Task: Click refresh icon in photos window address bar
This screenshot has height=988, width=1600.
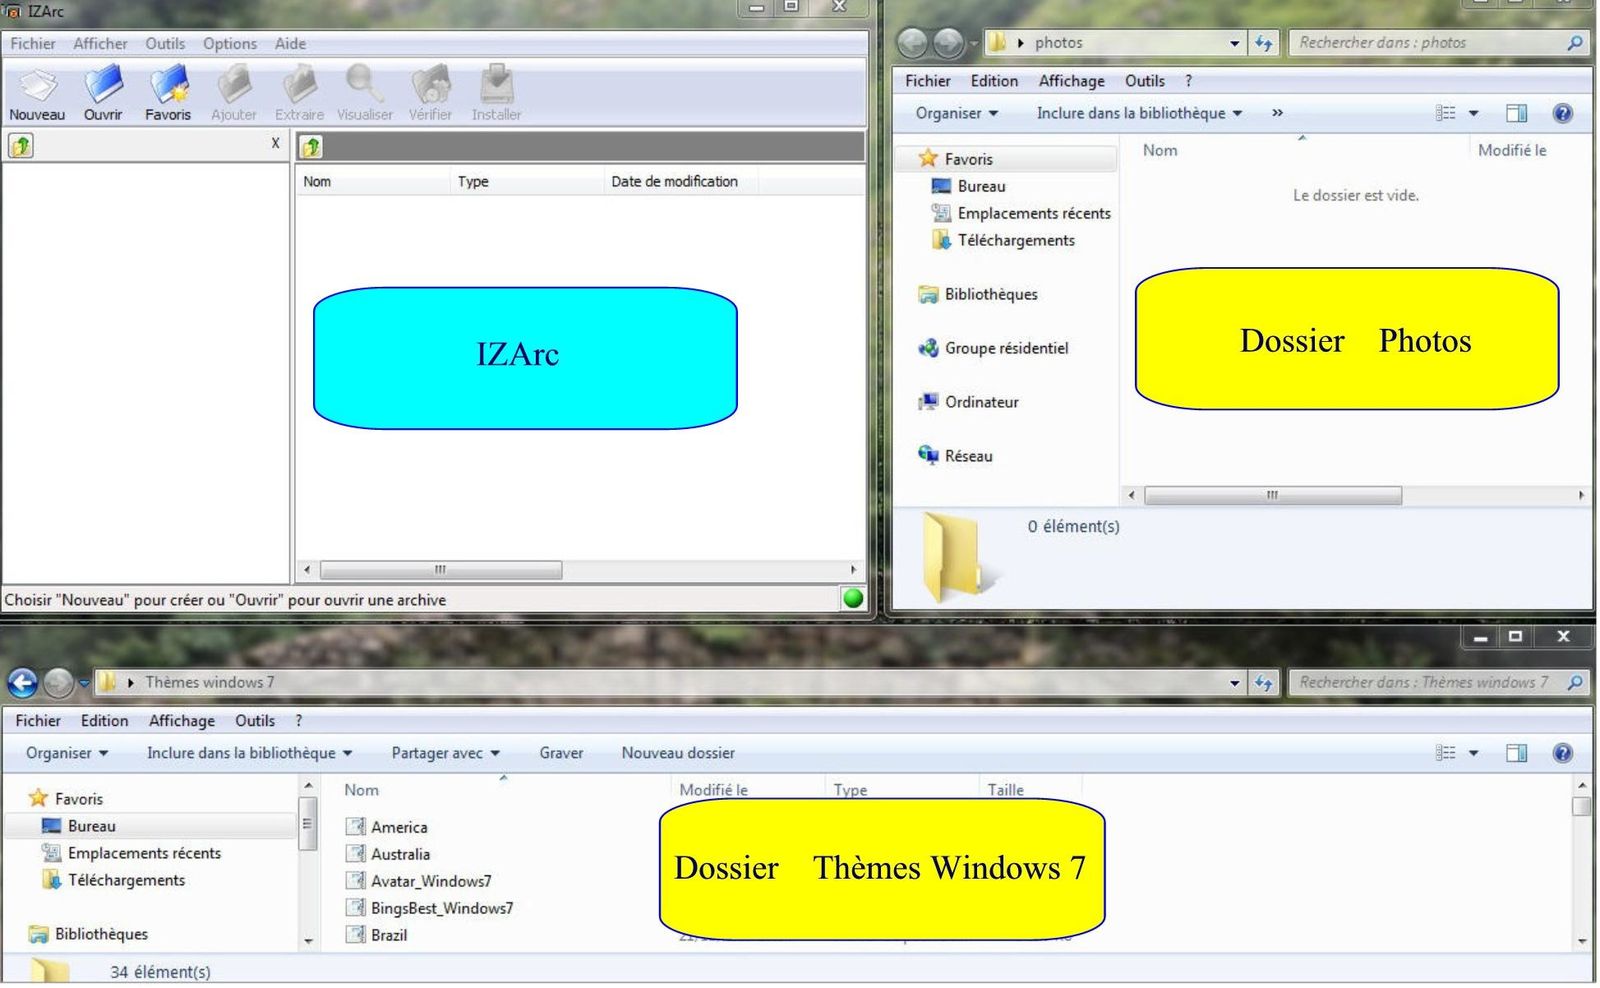Action: (x=1264, y=43)
